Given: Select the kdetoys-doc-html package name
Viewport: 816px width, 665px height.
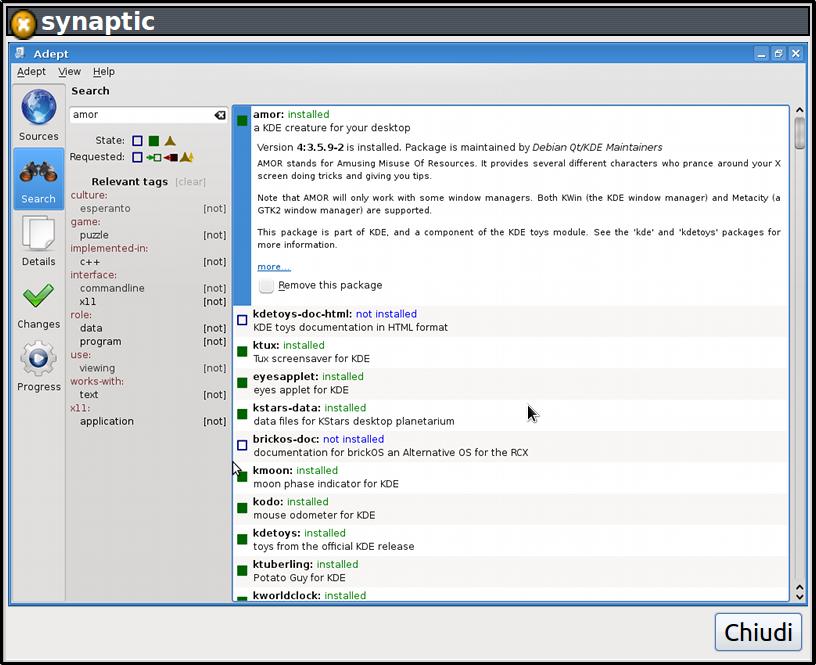Looking at the screenshot, I should pyautogui.click(x=302, y=314).
